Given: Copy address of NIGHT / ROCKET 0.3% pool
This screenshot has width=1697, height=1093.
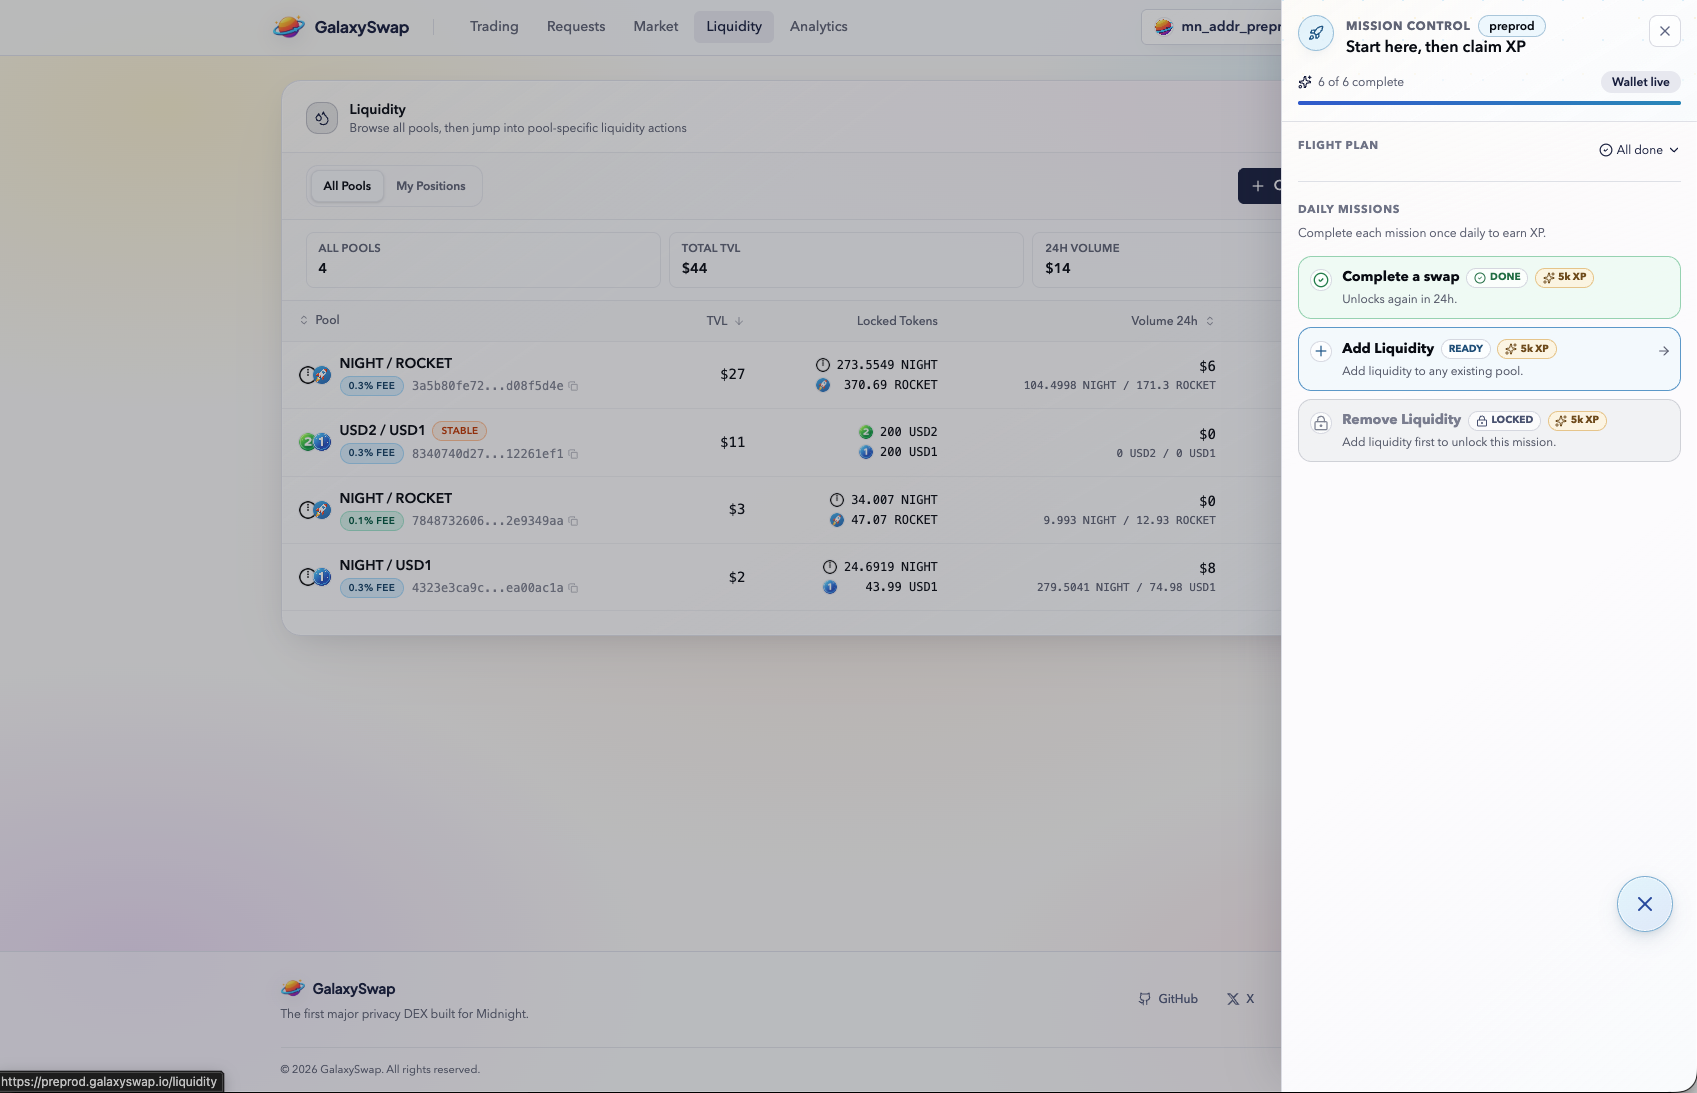Looking at the screenshot, I should click(x=573, y=386).
